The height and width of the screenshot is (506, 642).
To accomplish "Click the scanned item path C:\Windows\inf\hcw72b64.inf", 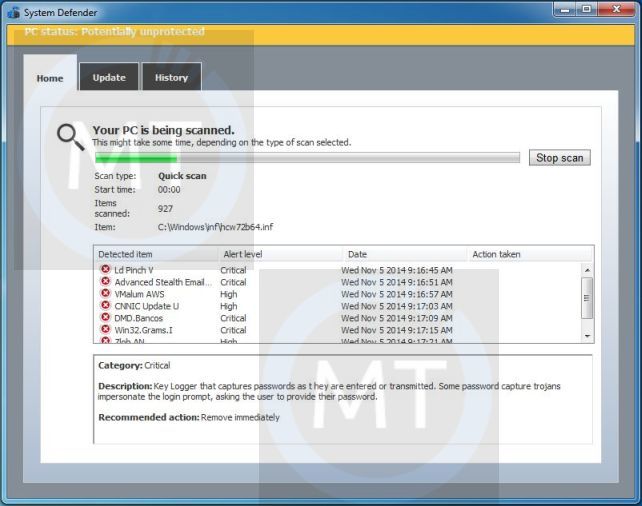I will (215, 227).
